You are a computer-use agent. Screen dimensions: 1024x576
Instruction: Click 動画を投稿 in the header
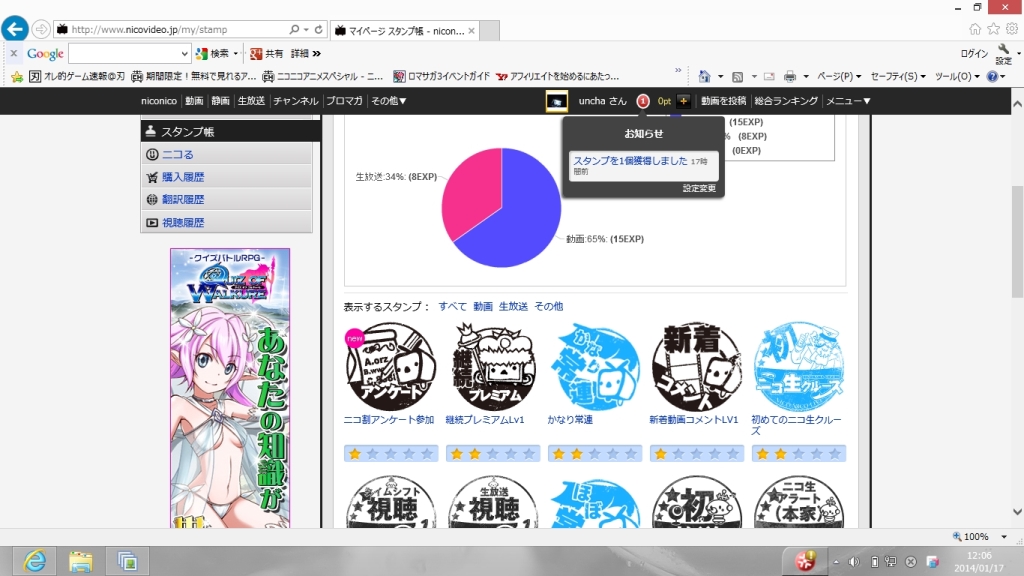point(723,101)
